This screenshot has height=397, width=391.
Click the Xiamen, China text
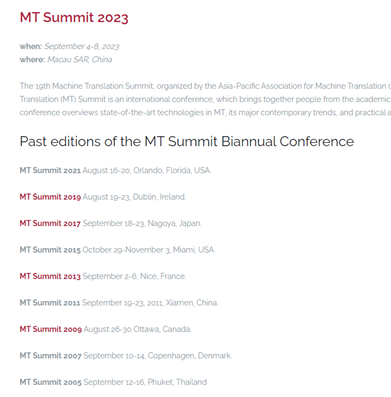click(192, 303)
